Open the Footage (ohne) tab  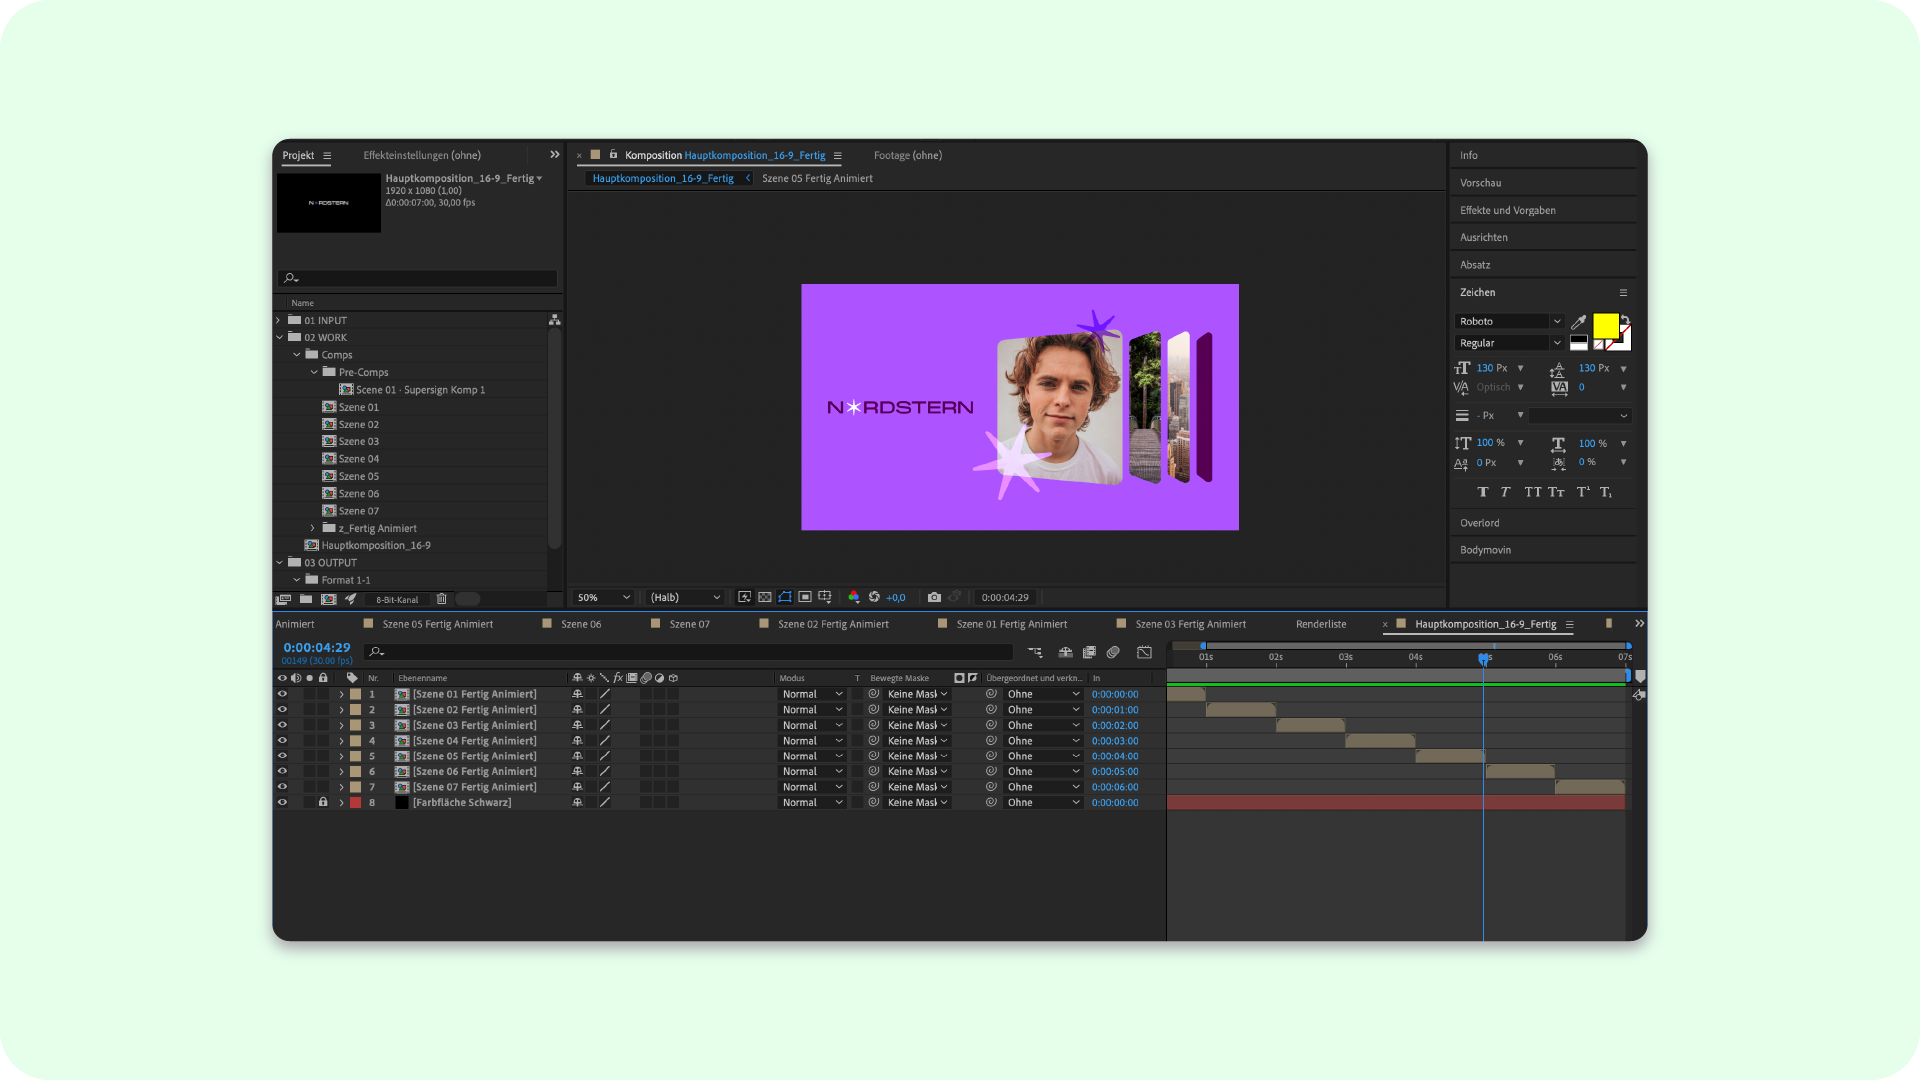908,155
